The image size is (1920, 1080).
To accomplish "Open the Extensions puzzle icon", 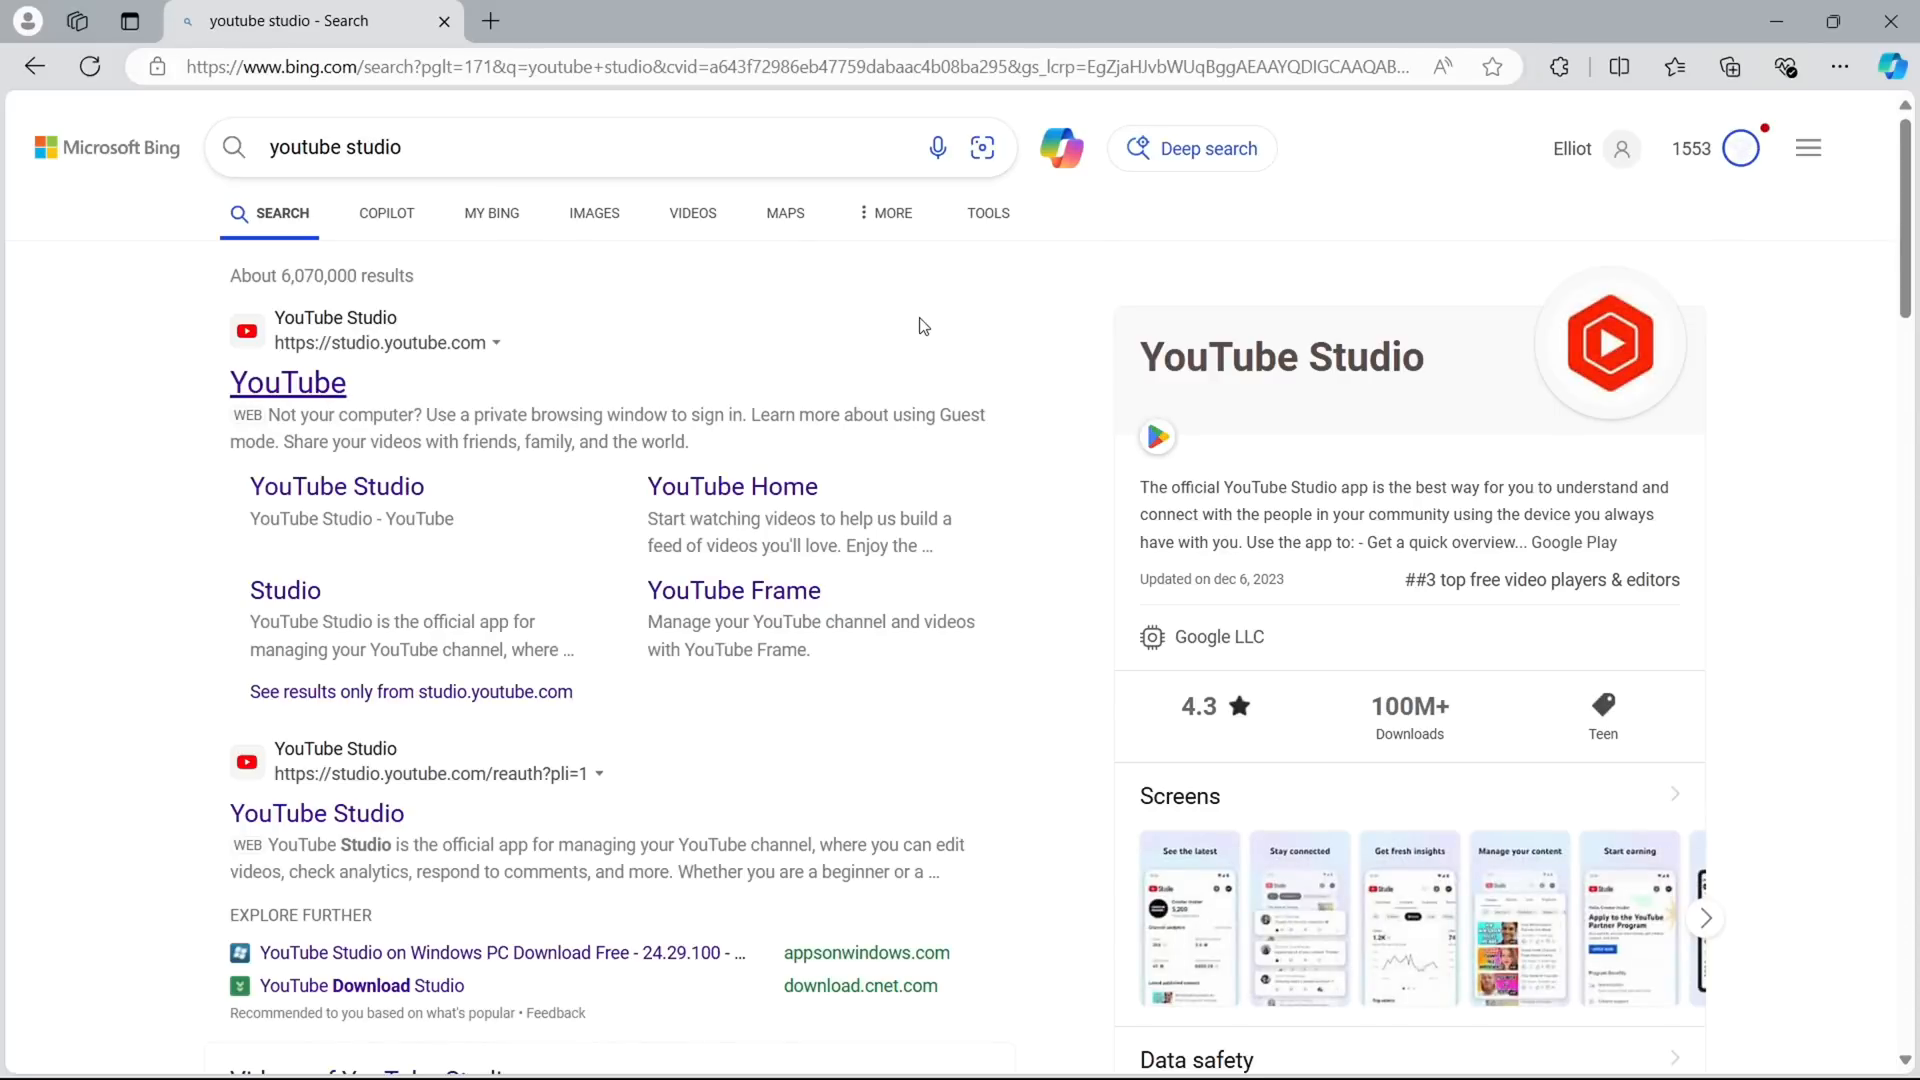I will [x=1560, y=67].
